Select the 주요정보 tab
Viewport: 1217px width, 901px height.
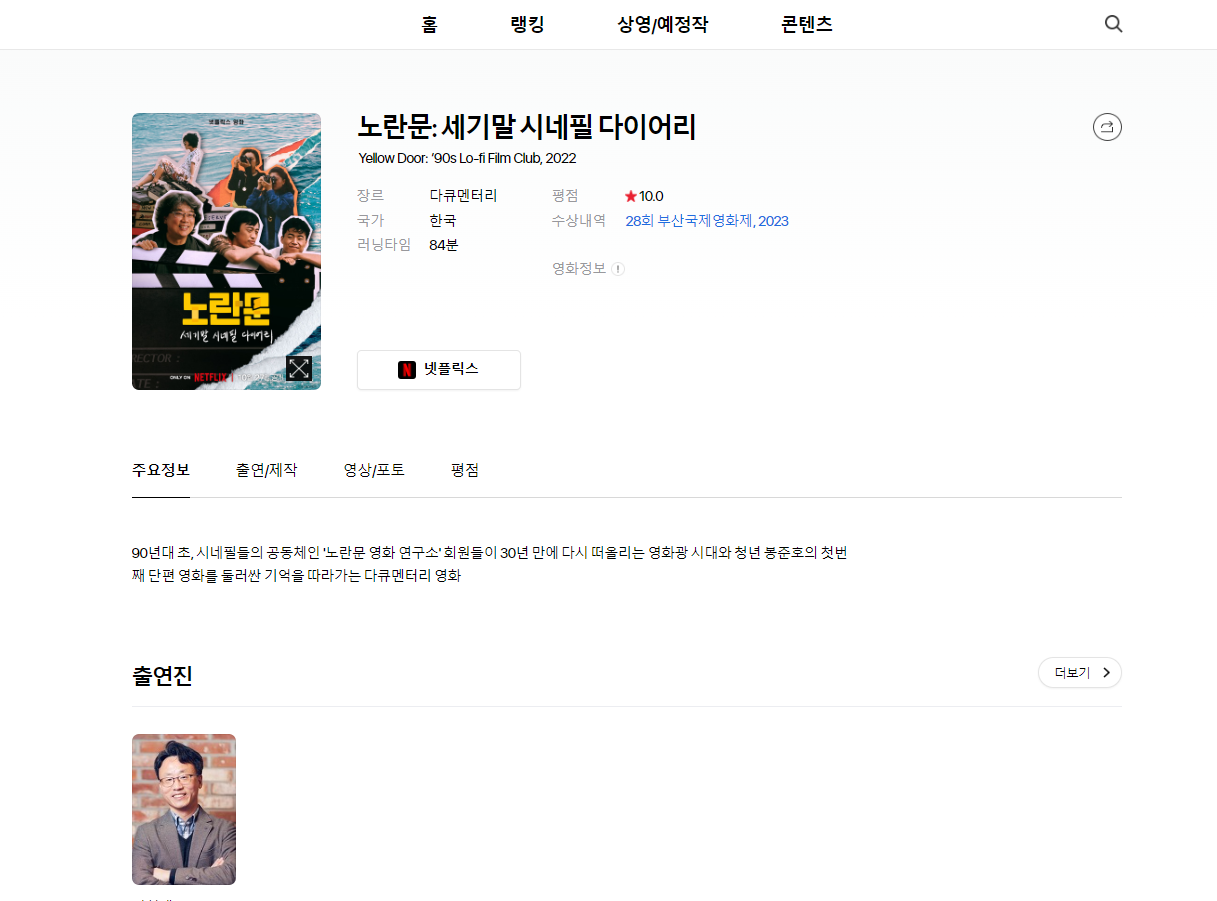(161, 470)
